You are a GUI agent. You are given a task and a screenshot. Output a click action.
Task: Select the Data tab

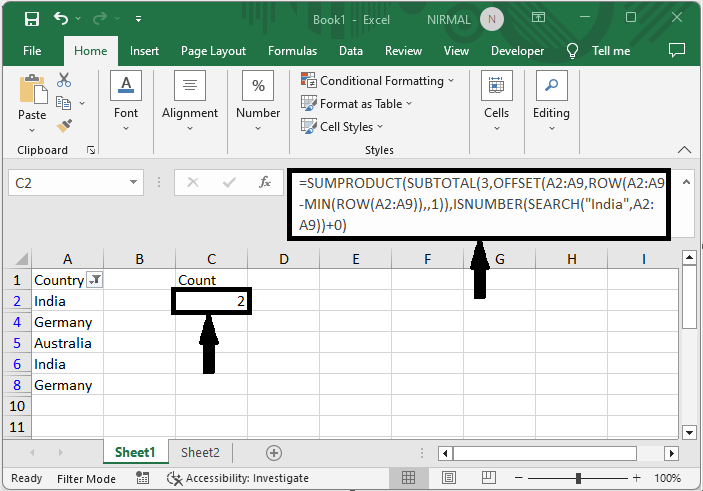[351, 51]
